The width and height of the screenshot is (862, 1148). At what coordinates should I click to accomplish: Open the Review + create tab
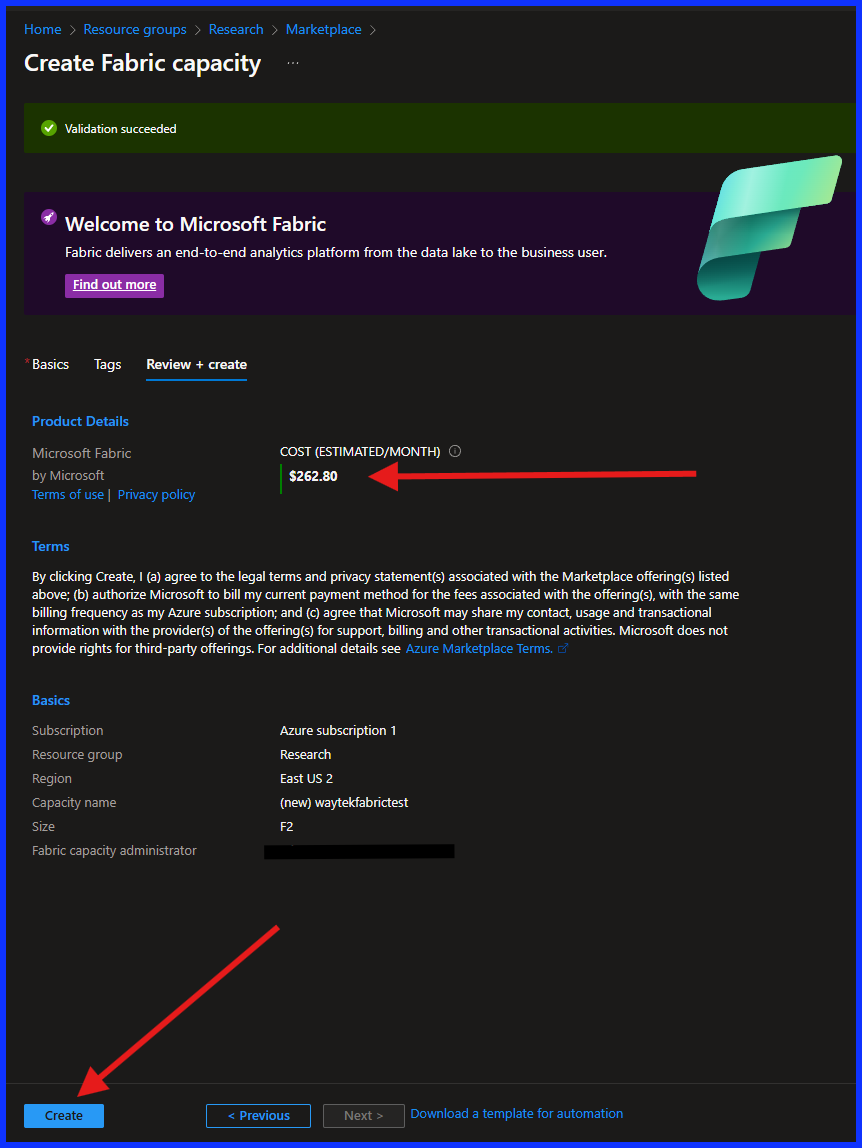click(x=196, y=364)
